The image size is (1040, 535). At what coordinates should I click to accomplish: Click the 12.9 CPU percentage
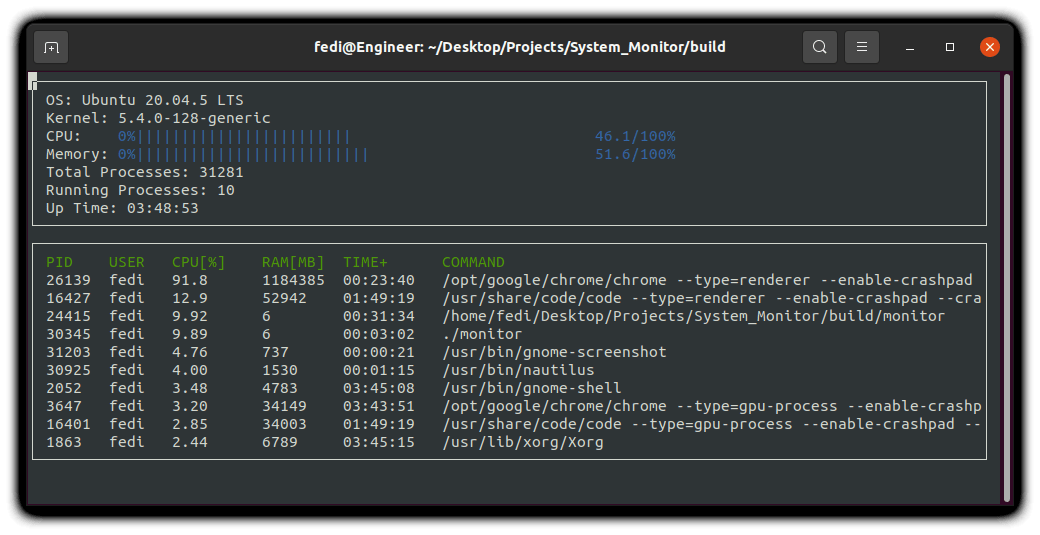[190, 298]
